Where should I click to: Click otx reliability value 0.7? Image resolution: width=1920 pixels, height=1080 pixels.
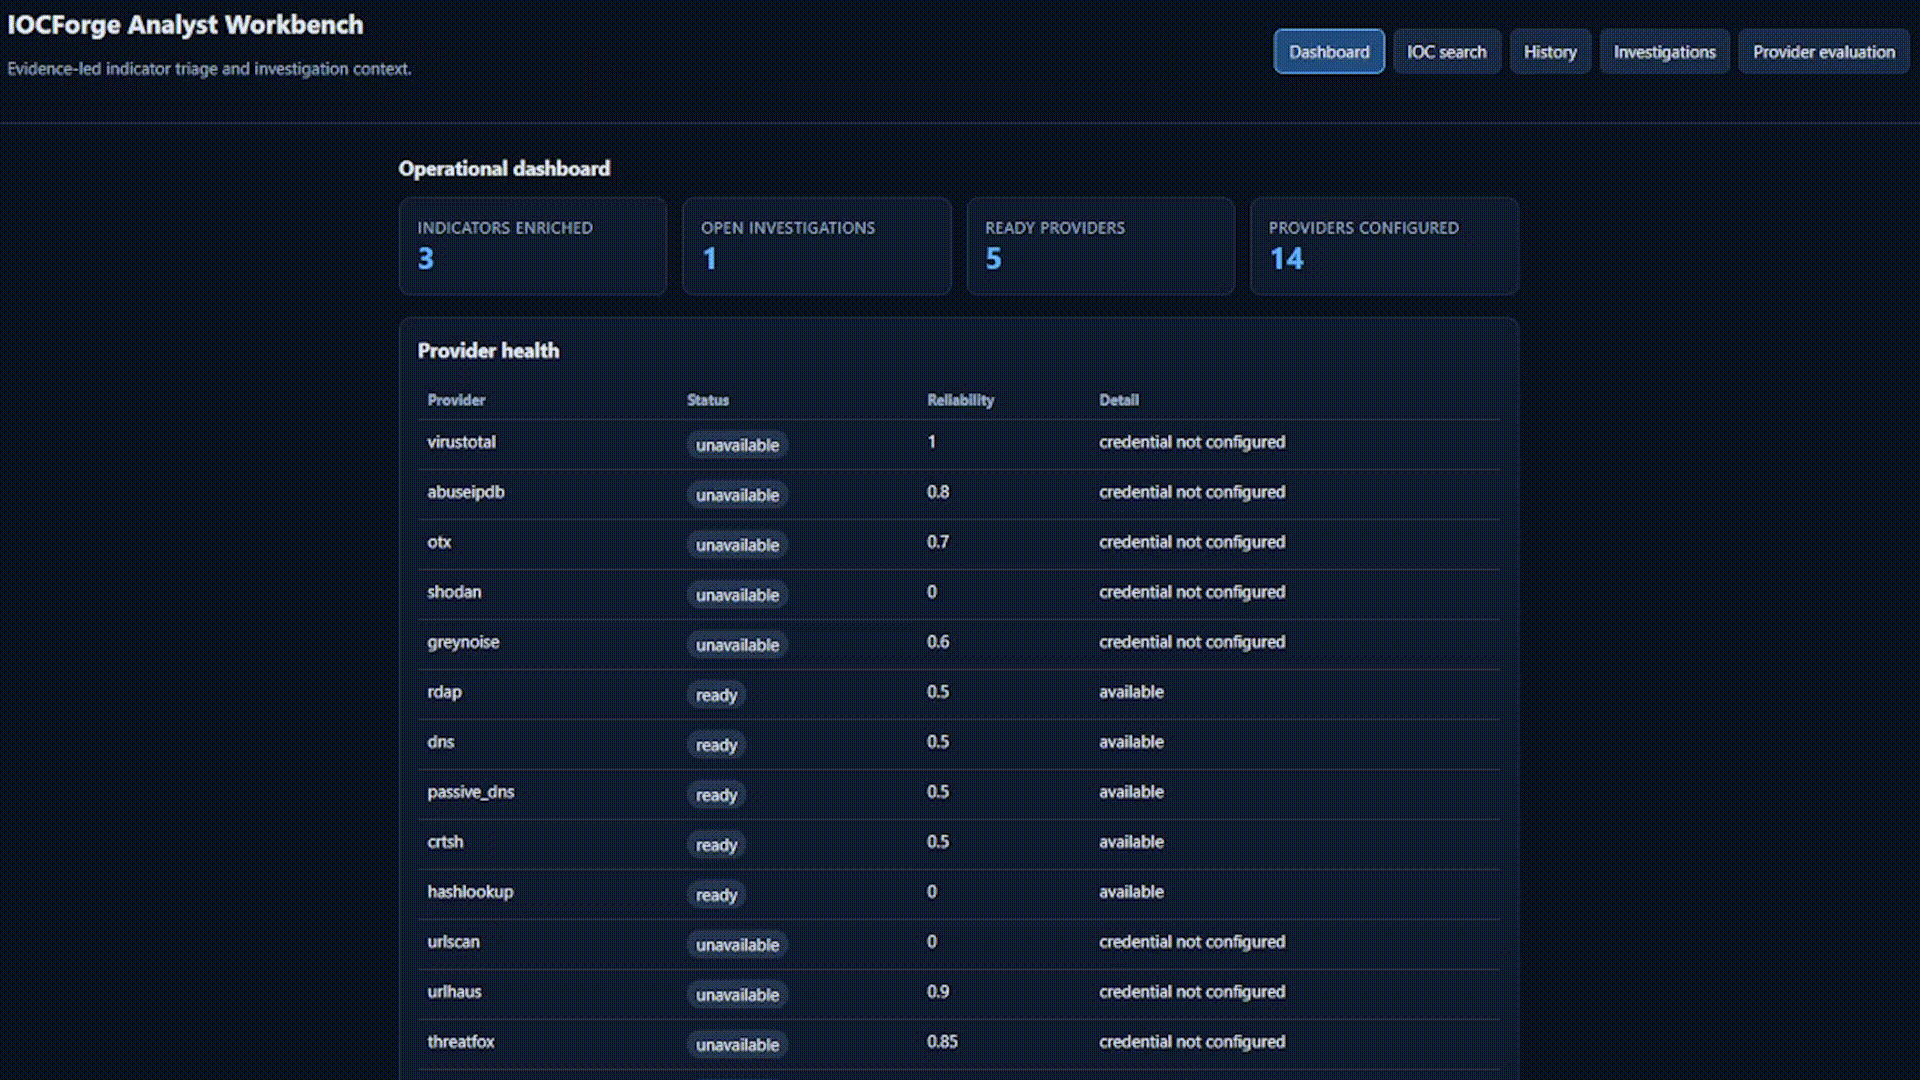[938, 542]
